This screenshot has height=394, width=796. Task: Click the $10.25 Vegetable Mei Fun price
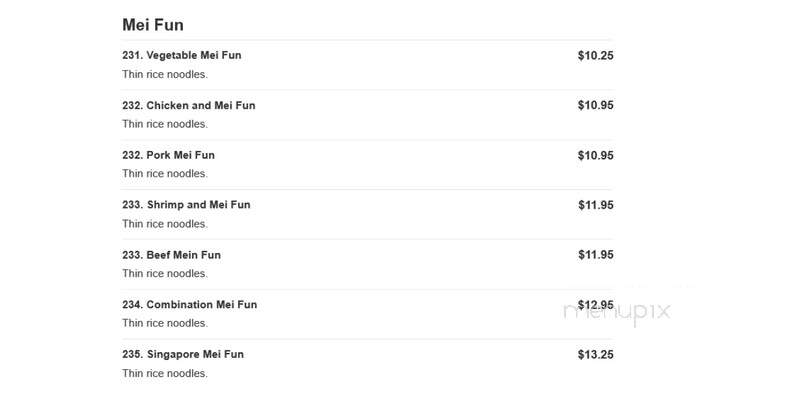(595, 56)
